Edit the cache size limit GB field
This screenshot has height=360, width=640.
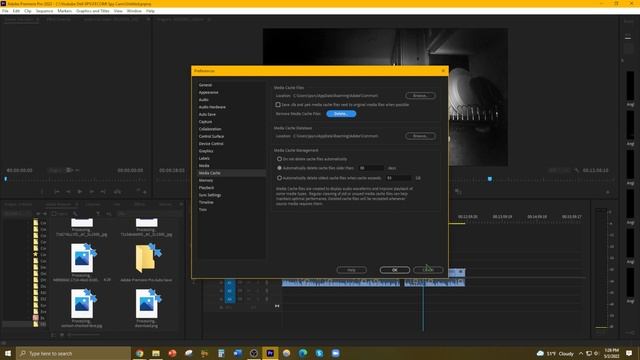click(x=398, y=178)
